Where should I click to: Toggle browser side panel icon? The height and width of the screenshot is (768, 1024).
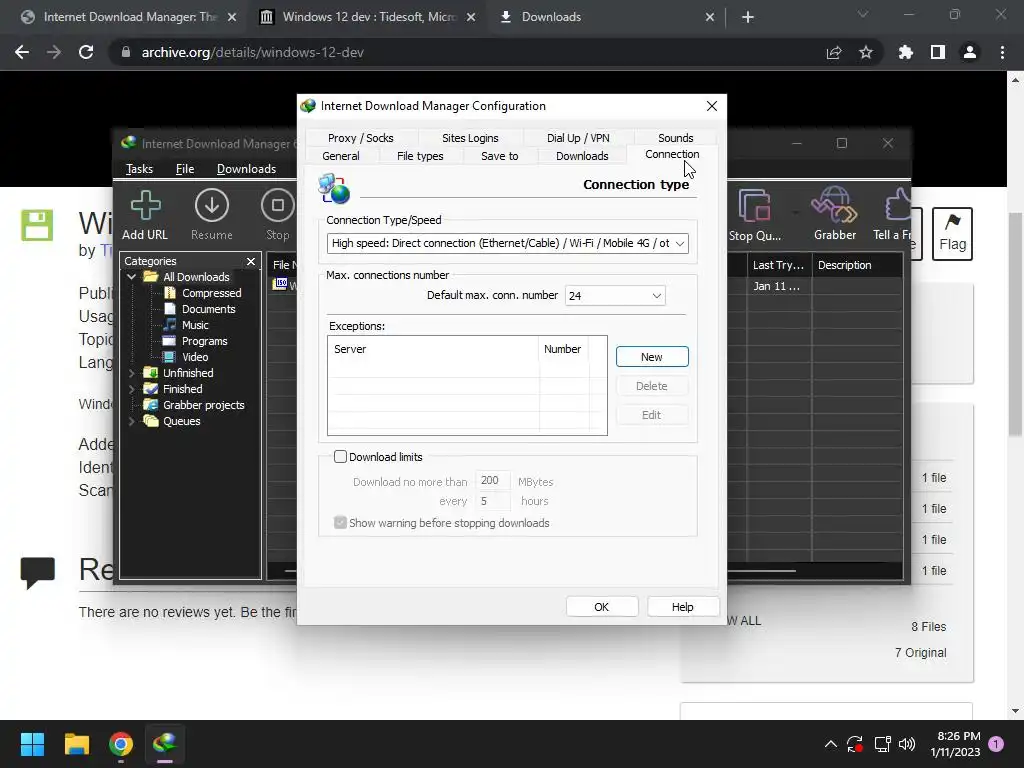(937, 52)
